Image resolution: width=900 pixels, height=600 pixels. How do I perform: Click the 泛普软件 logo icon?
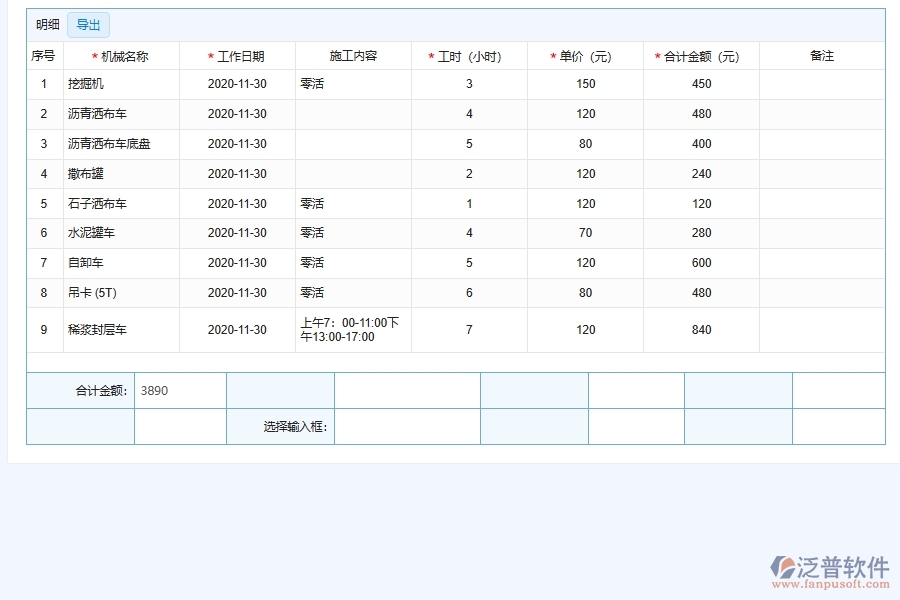click(781, 569)
